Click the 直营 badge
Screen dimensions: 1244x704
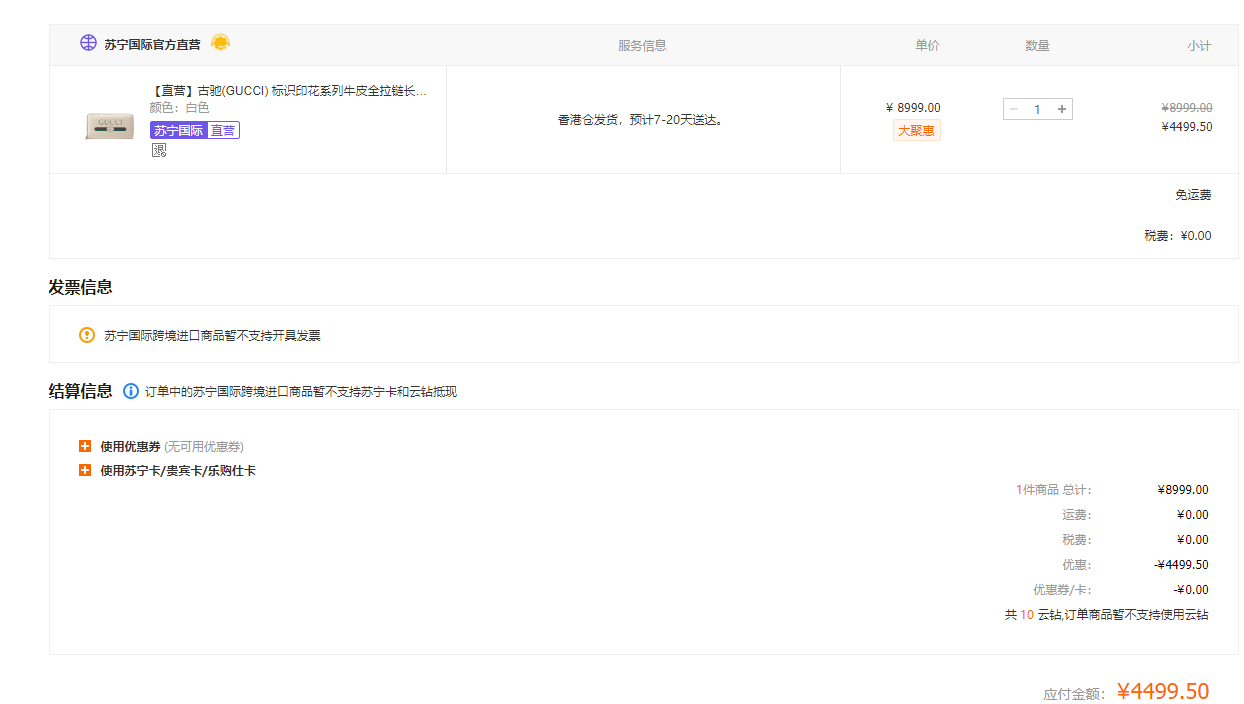(x=223, y=130)
